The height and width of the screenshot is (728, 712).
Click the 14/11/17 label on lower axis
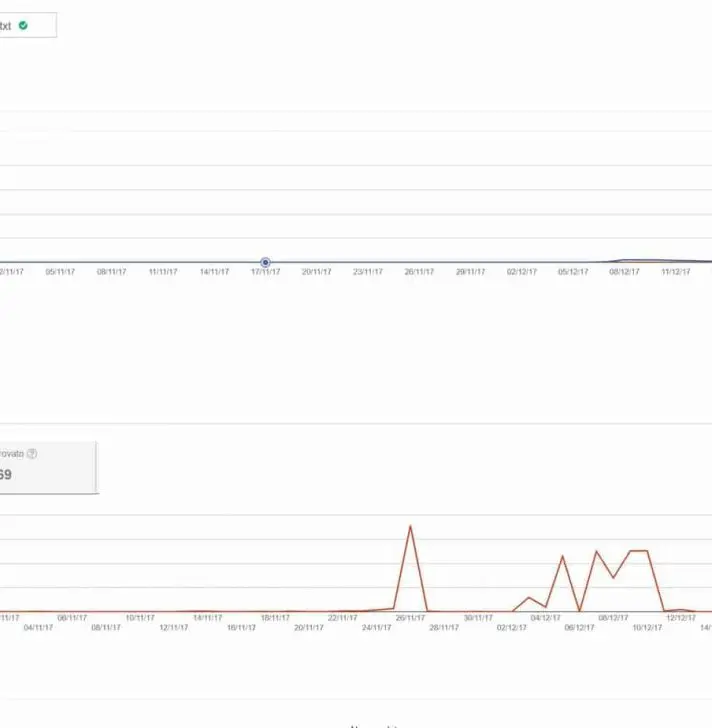coord(207,618)
